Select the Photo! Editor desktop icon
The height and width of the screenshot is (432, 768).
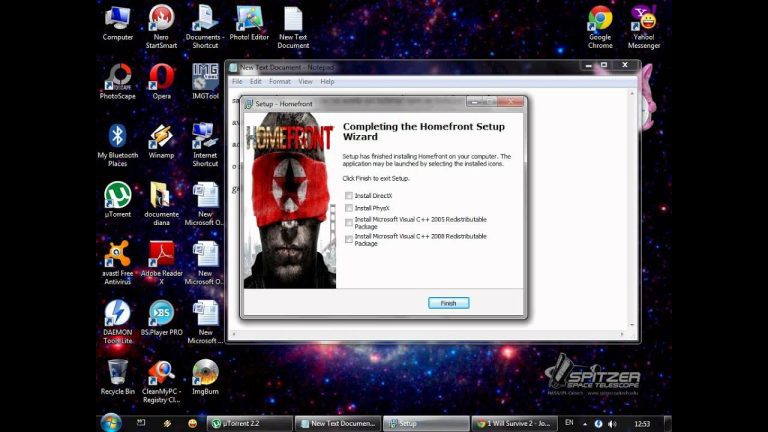click(249, 23)
